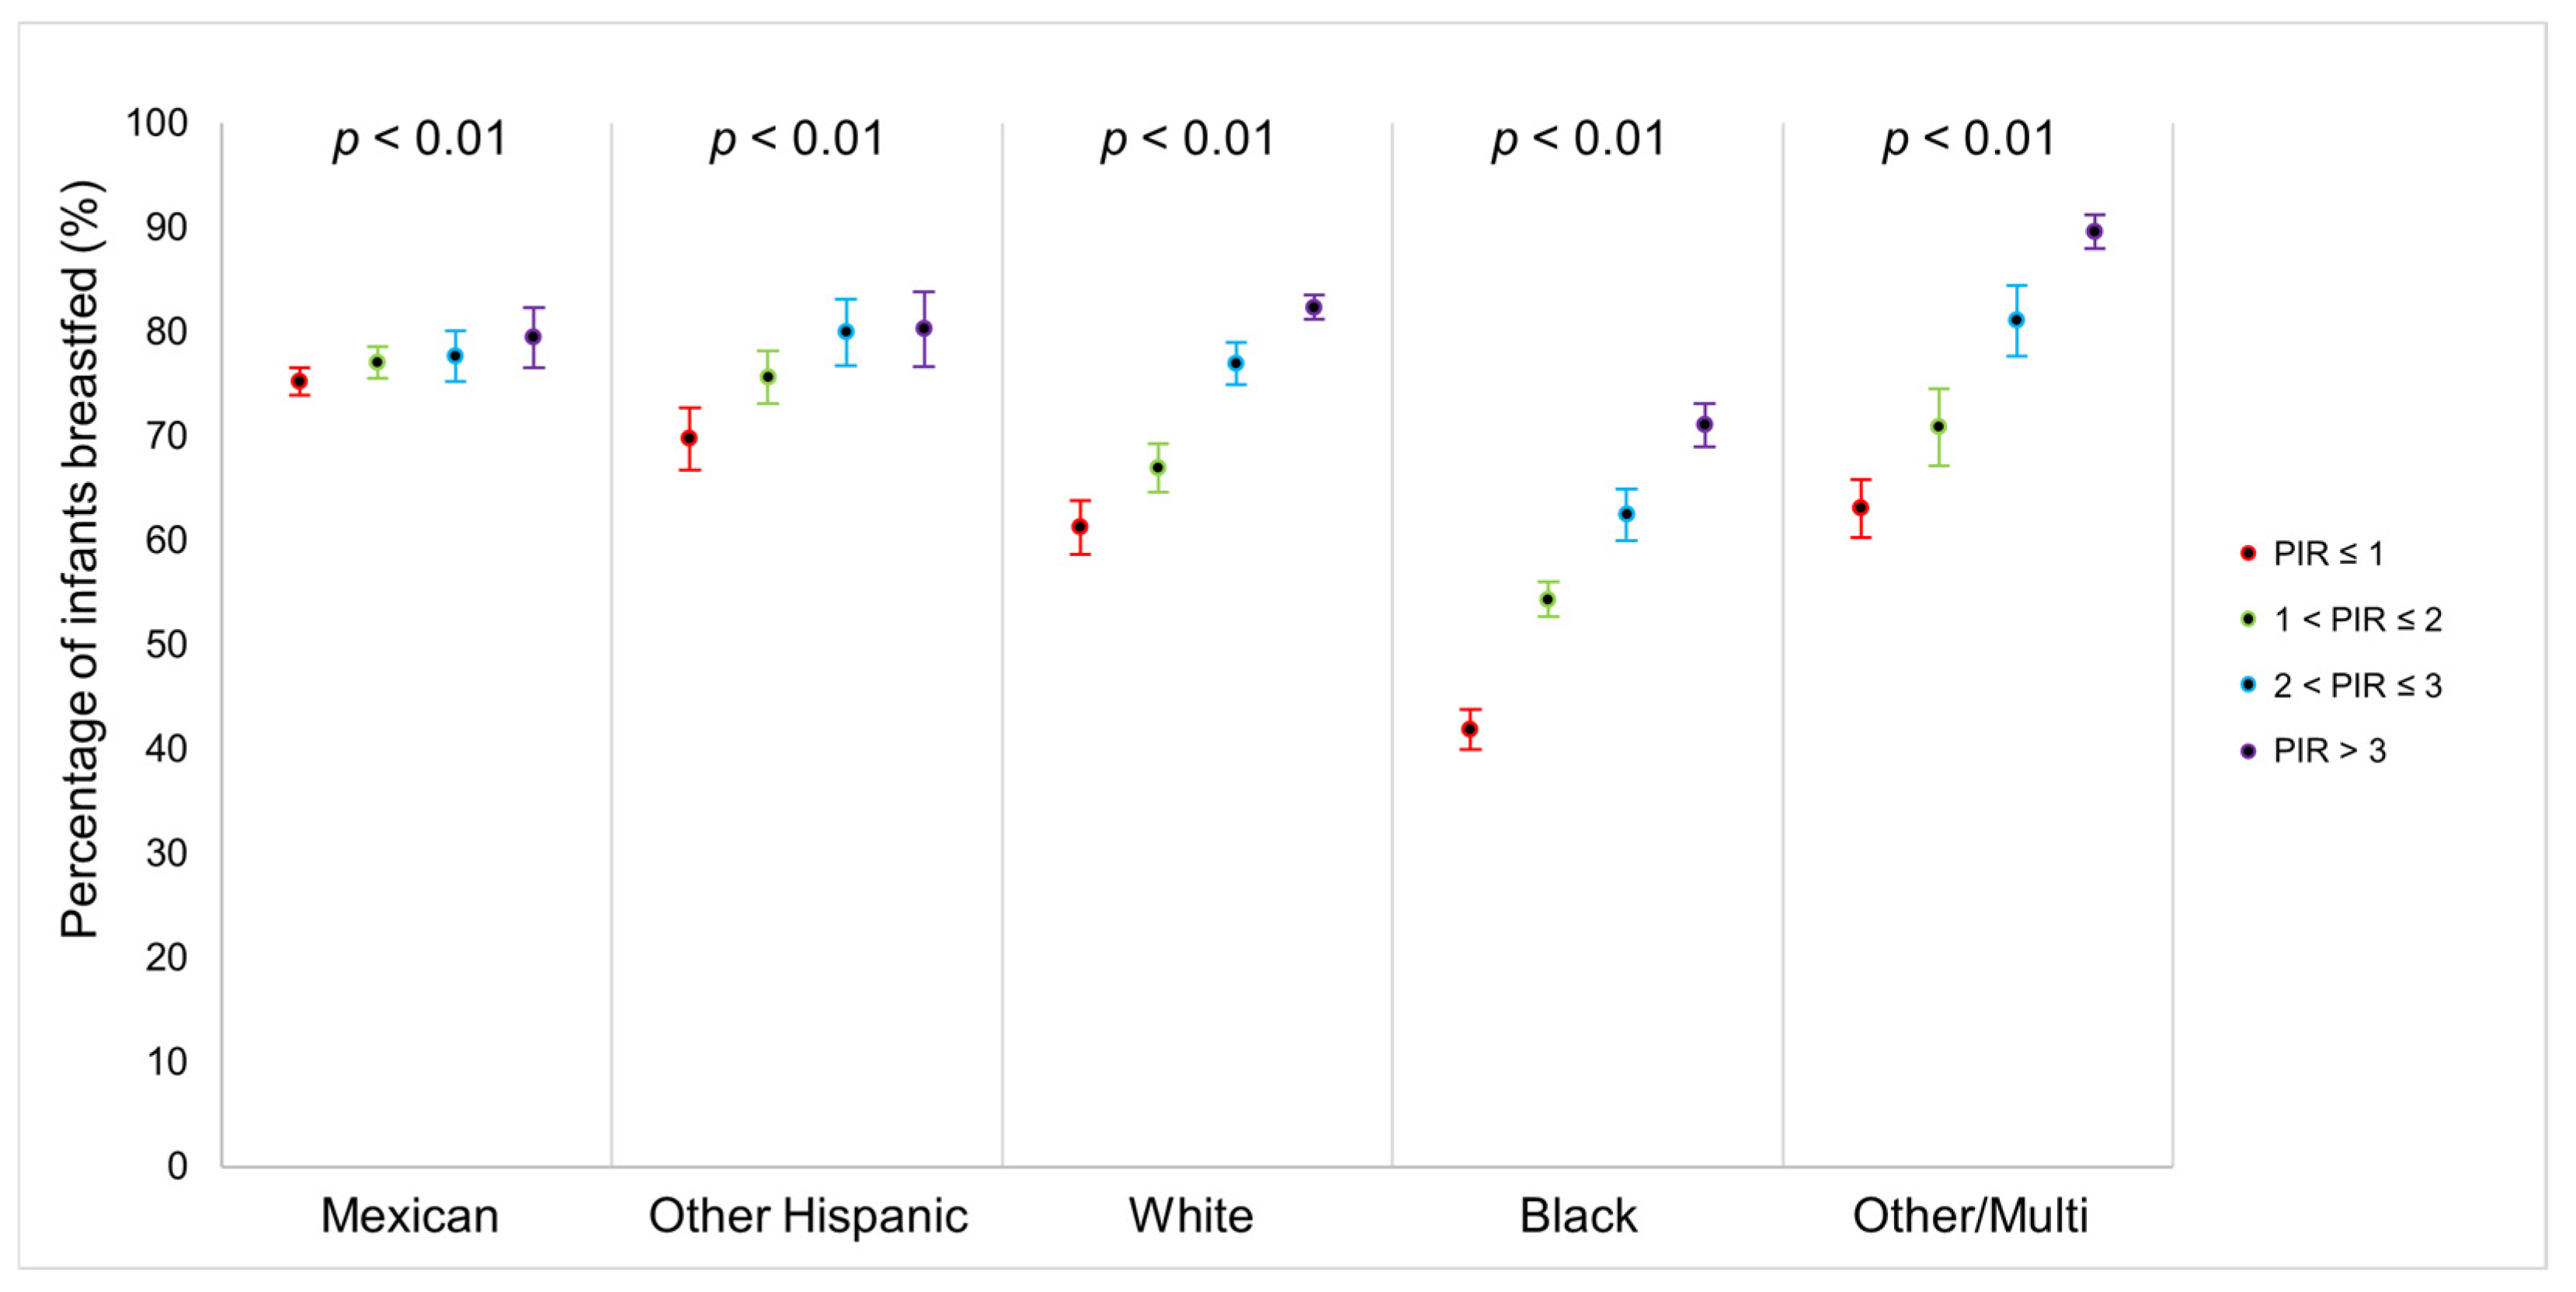Click the red data point in Black group
Image resolution: width=2576 pixels, height=1292 pixels.
[1470, 729]
